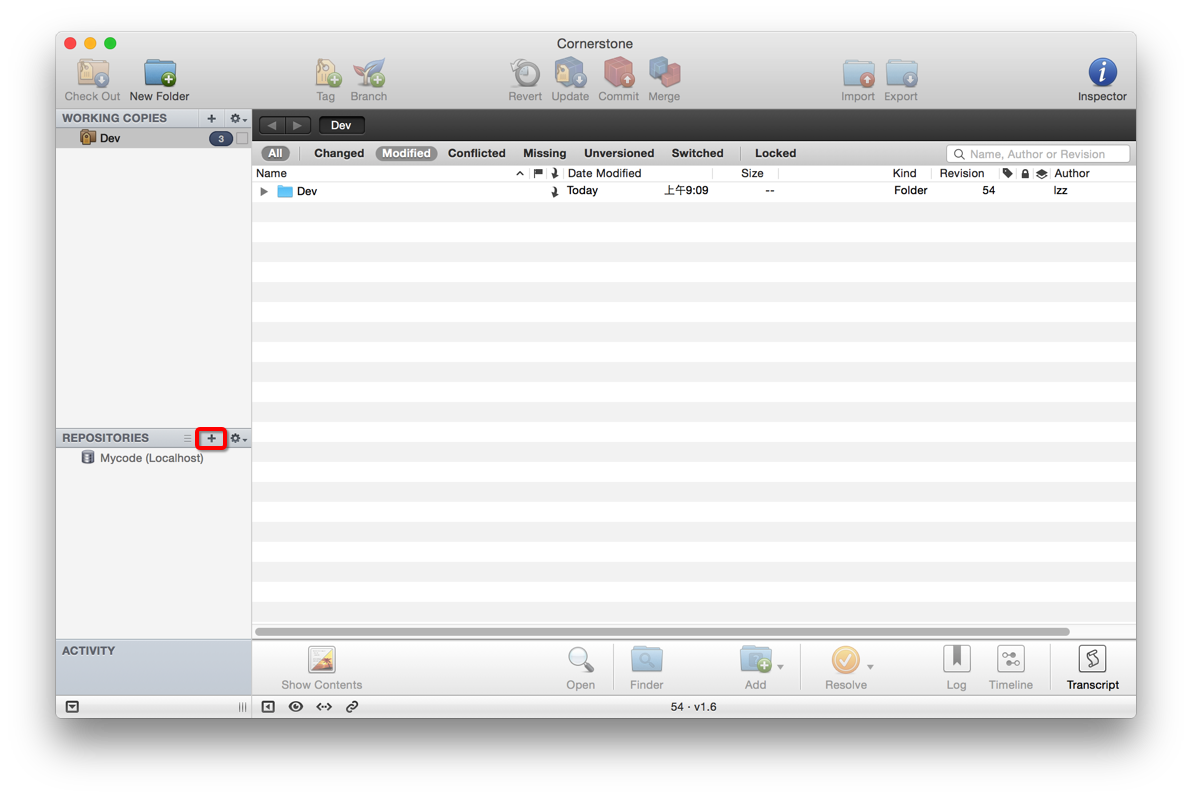Viewport: 1192px width, 798px height.
Task: Open the Working Copies gear menu
Action: [238, 119]
